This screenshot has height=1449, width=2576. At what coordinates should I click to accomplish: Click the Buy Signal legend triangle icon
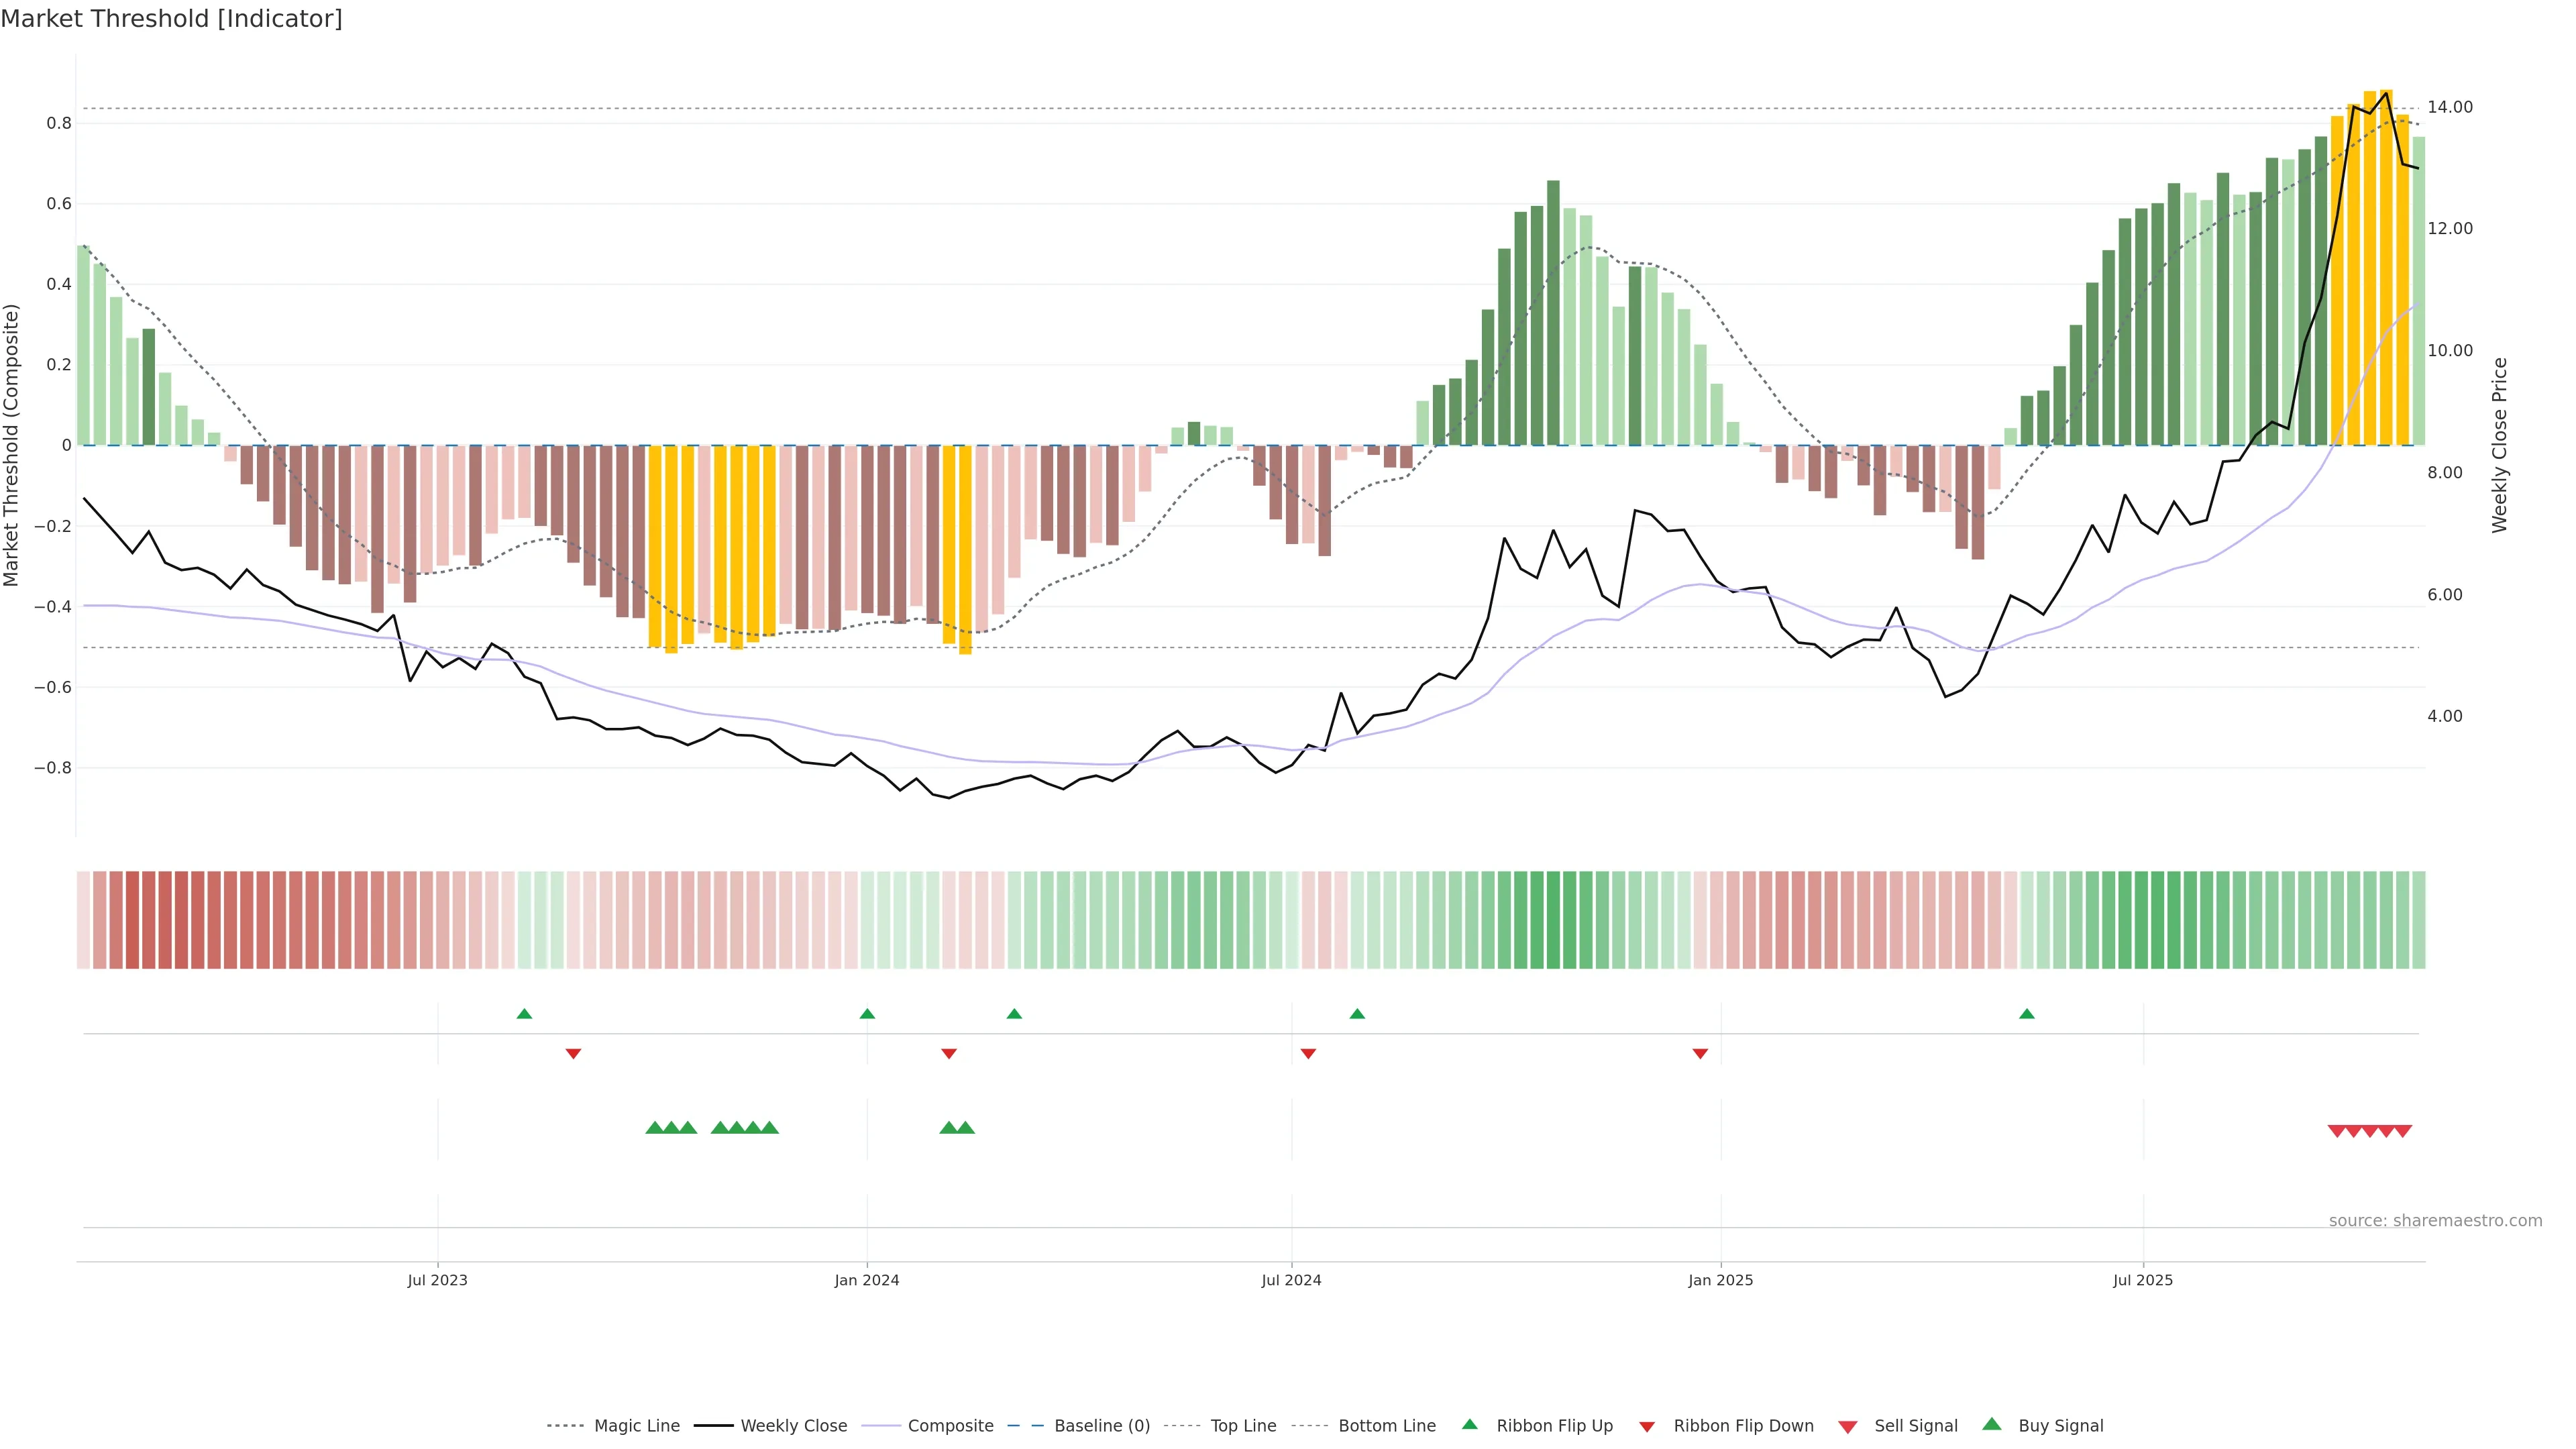point(1991,1424)
